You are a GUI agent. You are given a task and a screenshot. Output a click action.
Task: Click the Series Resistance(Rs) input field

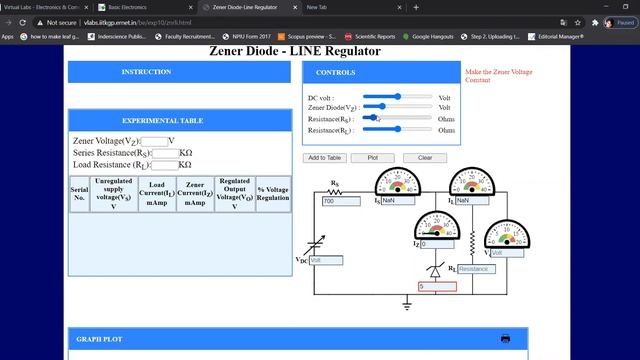[165, 153]
